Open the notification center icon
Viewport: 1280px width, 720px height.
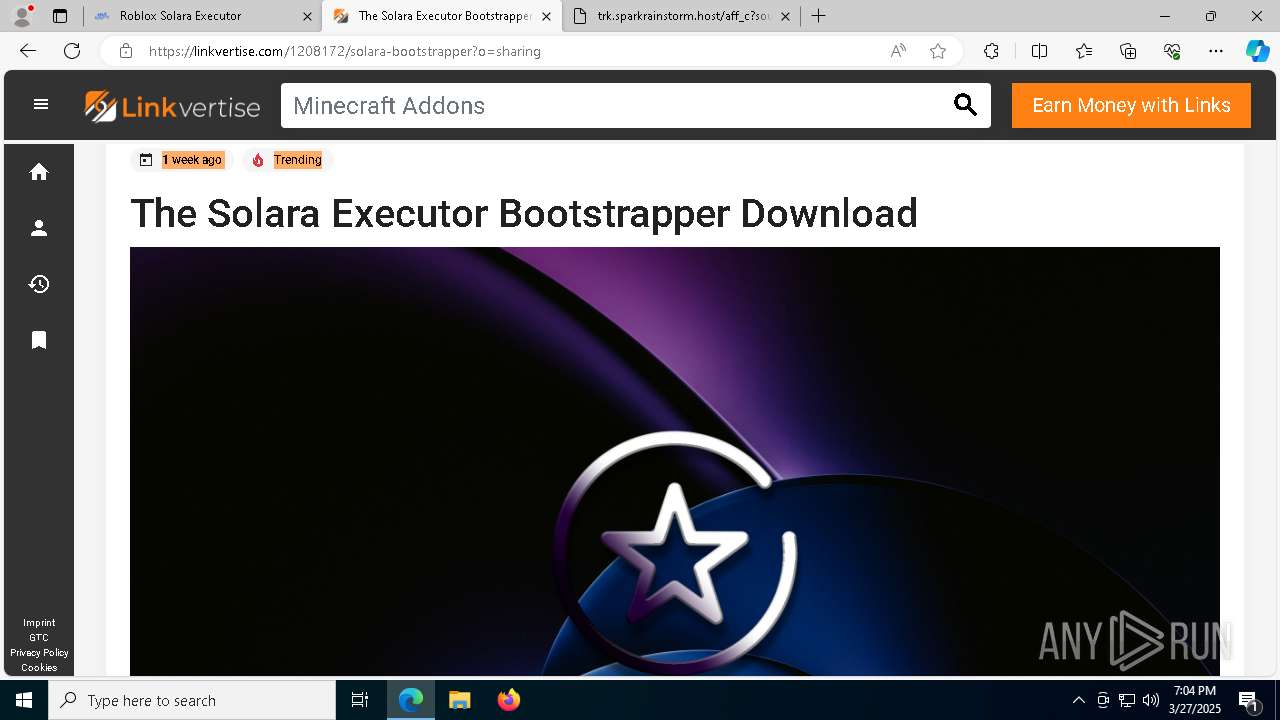click(1249, 700)
